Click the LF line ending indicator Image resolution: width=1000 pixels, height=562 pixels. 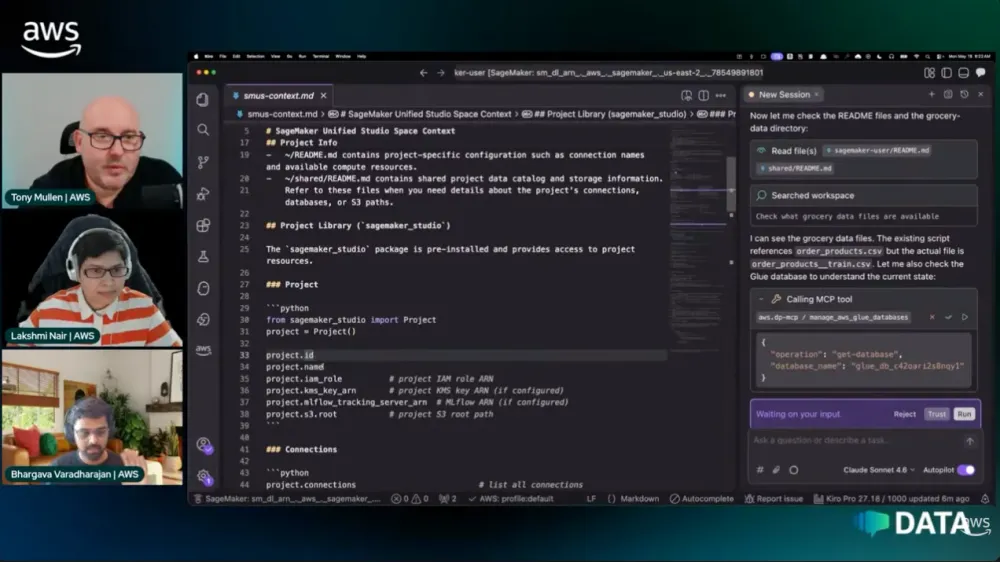[591, 499]
